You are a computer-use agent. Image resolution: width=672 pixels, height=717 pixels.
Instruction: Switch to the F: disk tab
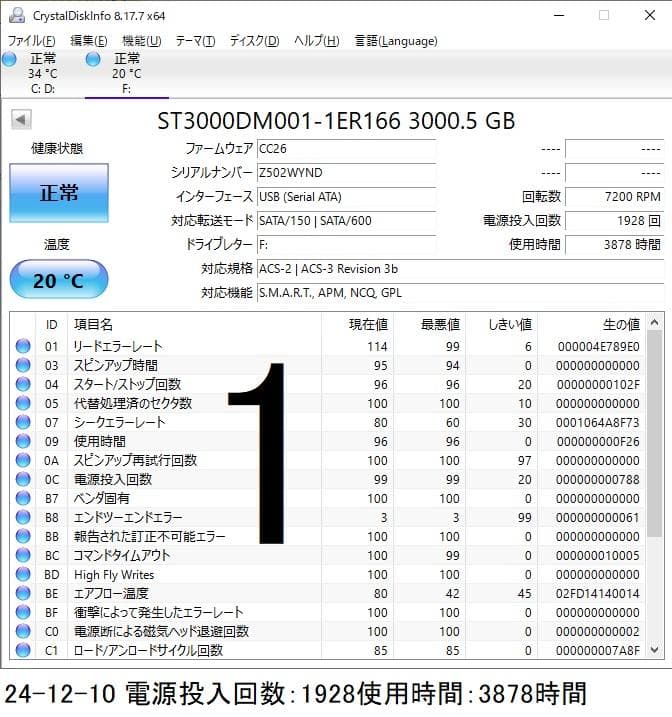(x=127, y=73)
